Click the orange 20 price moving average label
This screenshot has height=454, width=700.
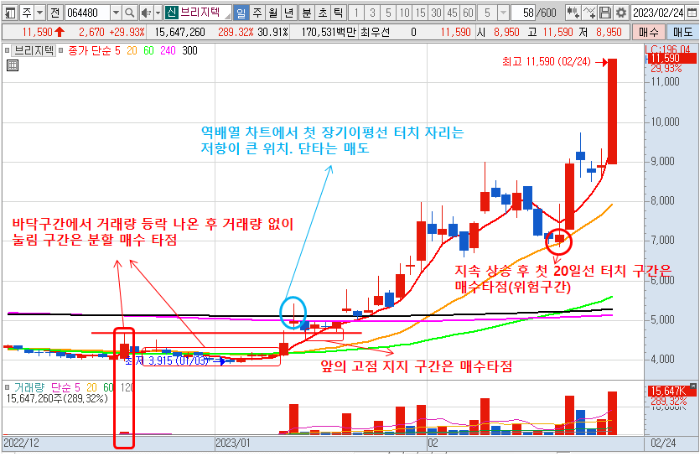click(x=132, y=51)
